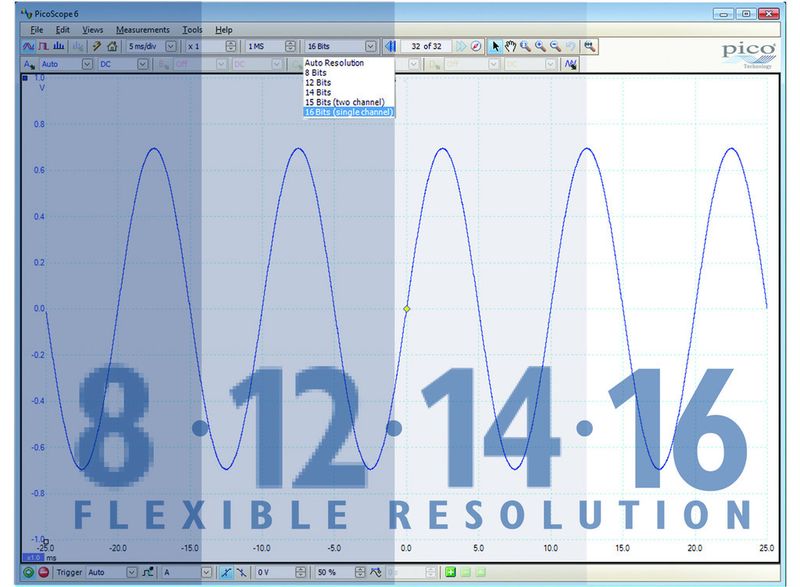Open the Views menu
Screen dimensions: 800x587
(92, 30)
